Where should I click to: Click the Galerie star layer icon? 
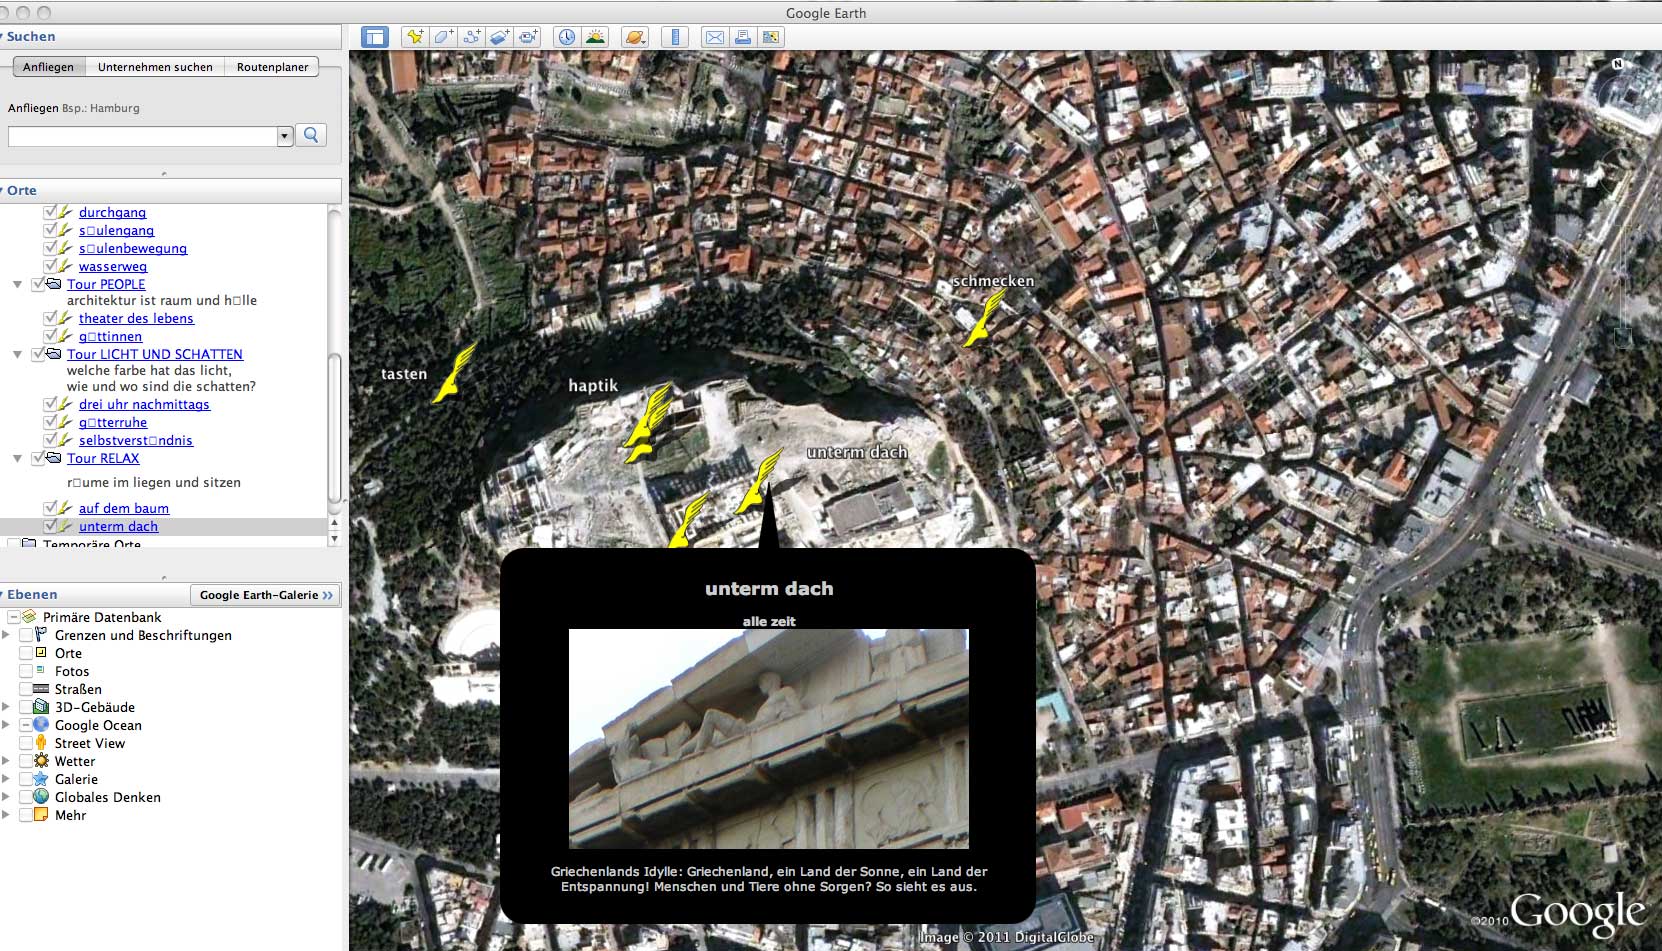(41, 779)
